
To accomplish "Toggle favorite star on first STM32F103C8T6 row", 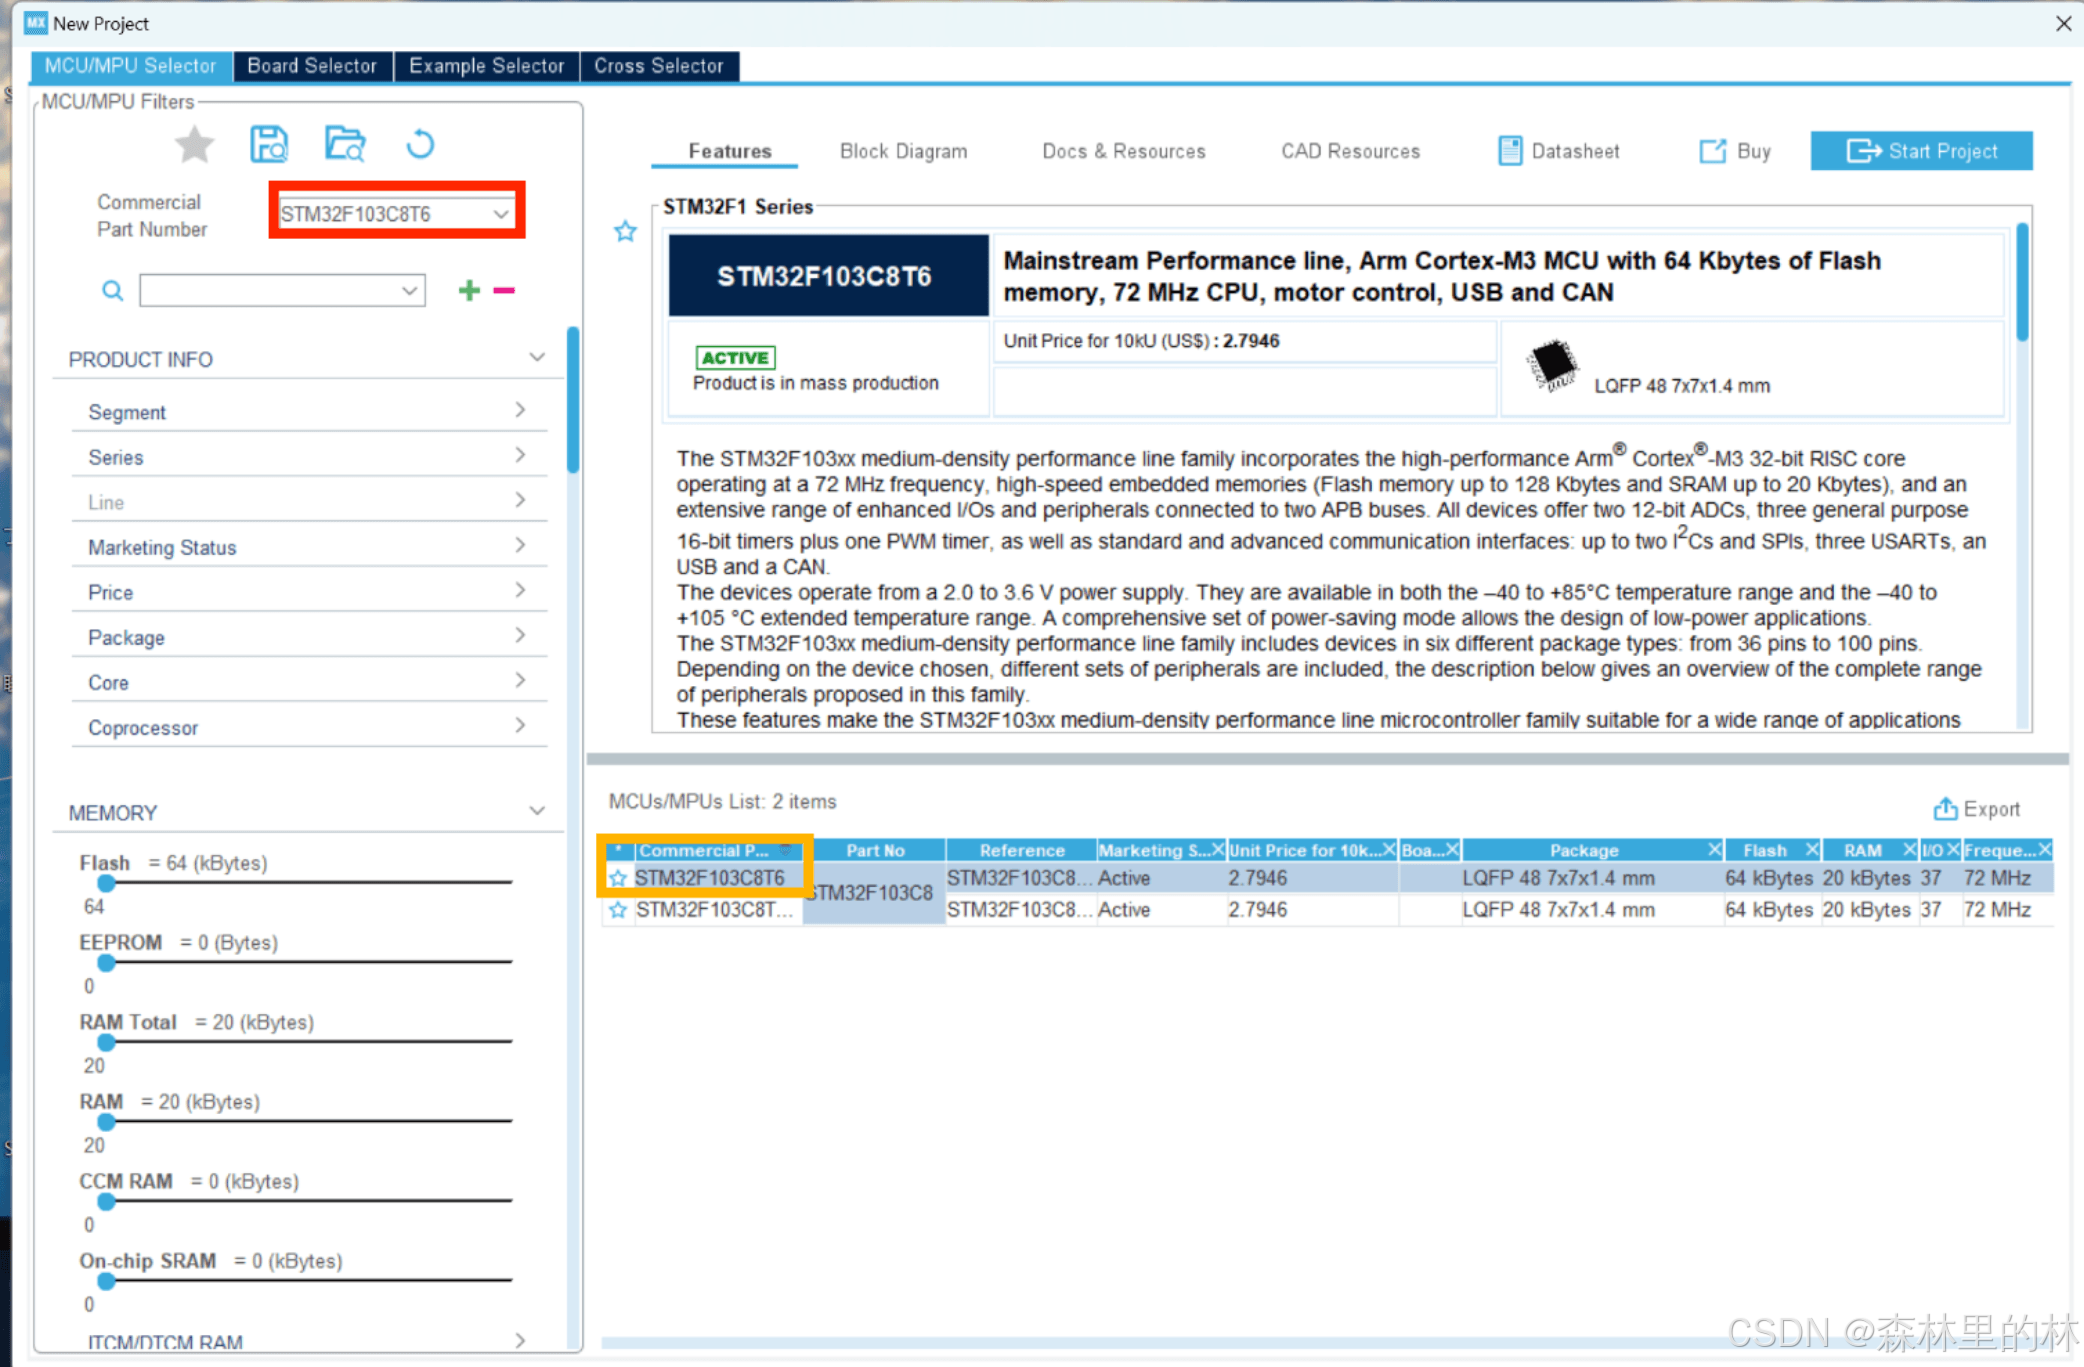I will [618, 879].
